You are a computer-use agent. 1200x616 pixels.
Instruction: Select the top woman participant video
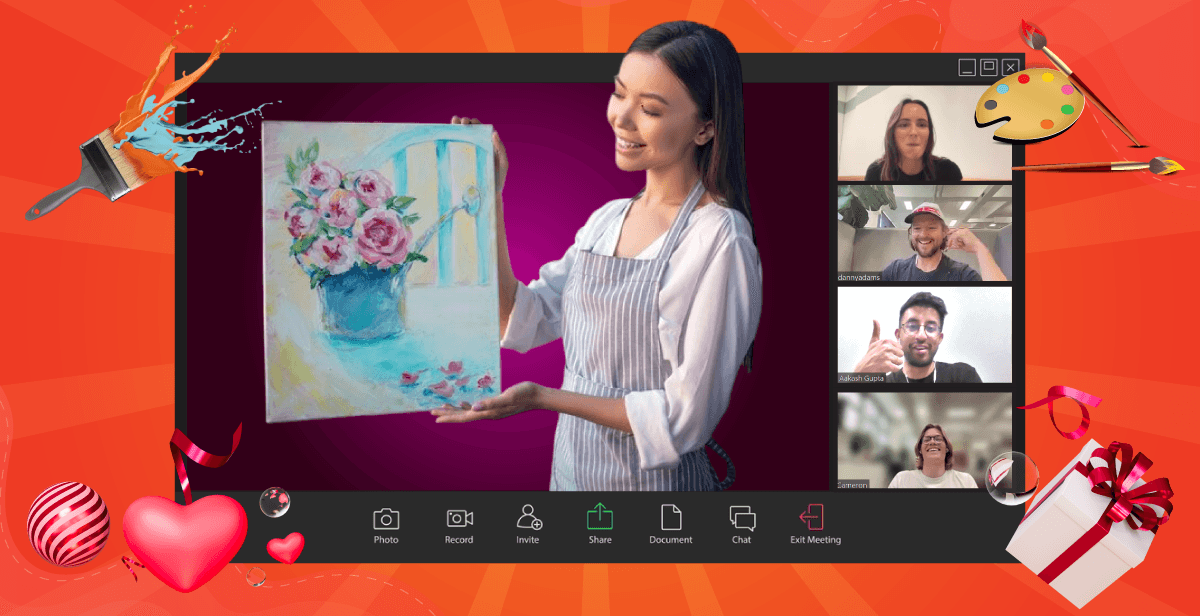(924, 133)
